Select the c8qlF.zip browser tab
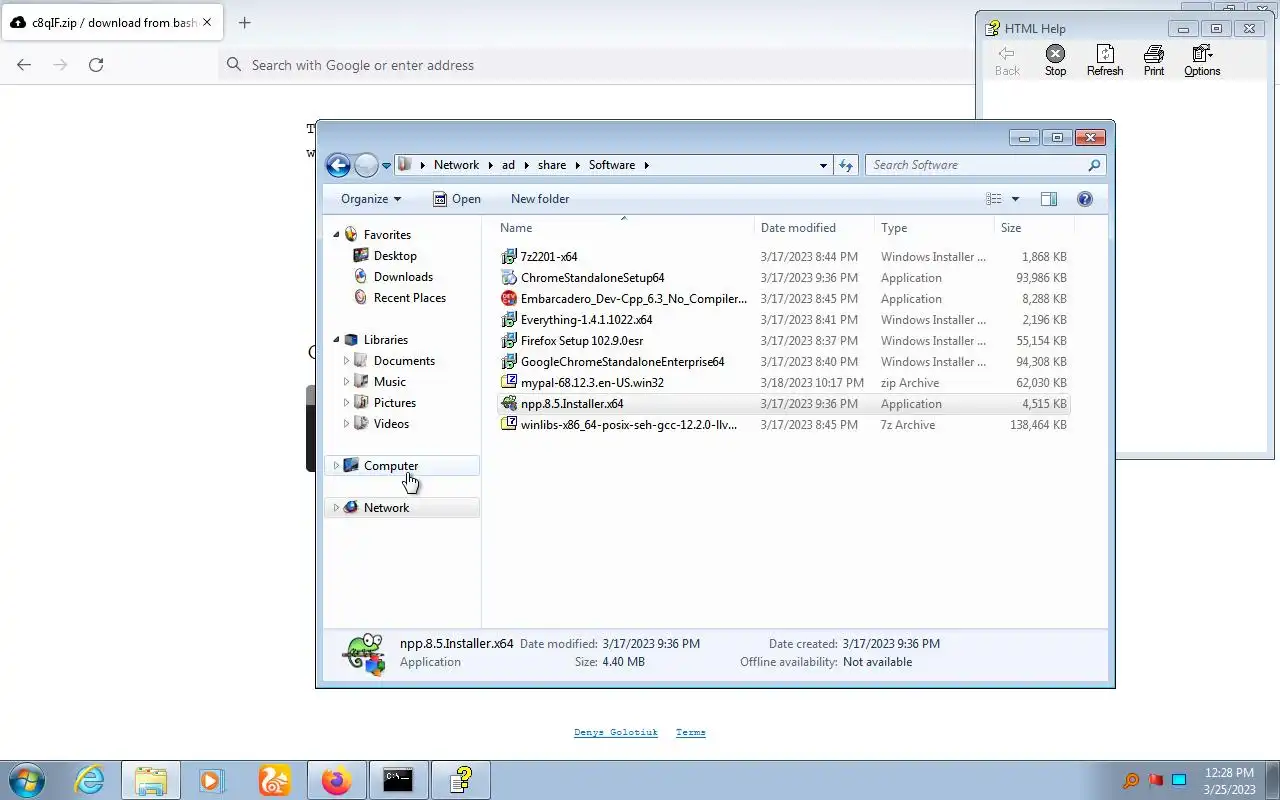 [110, 22]
